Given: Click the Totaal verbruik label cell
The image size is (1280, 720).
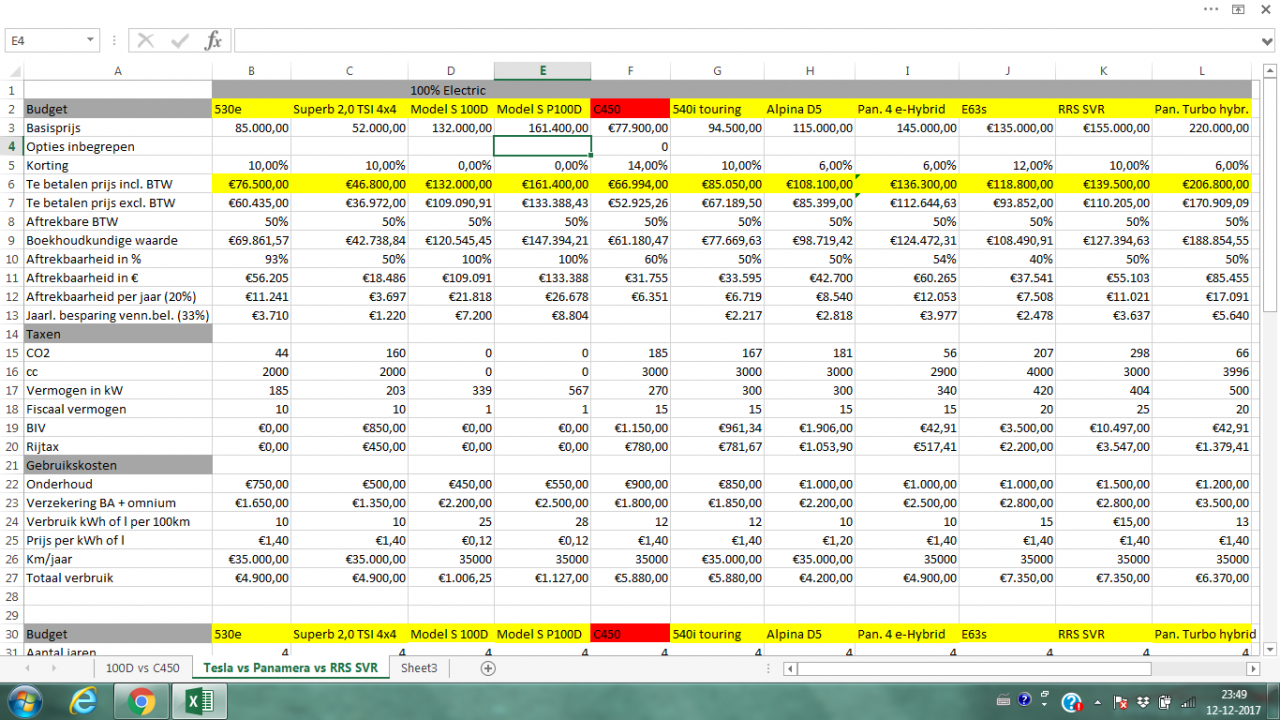Looking at the screenshot, I should [118, 578].
